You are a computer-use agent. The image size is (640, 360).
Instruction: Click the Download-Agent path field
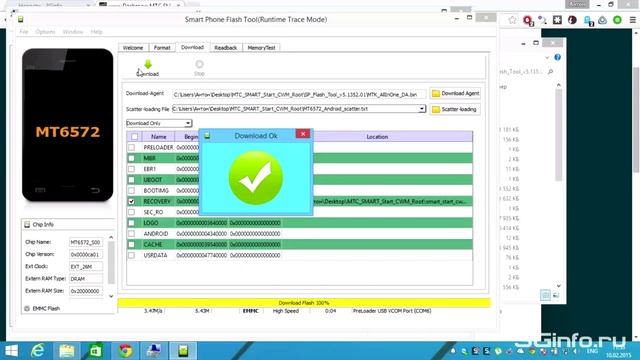point(299,94)
